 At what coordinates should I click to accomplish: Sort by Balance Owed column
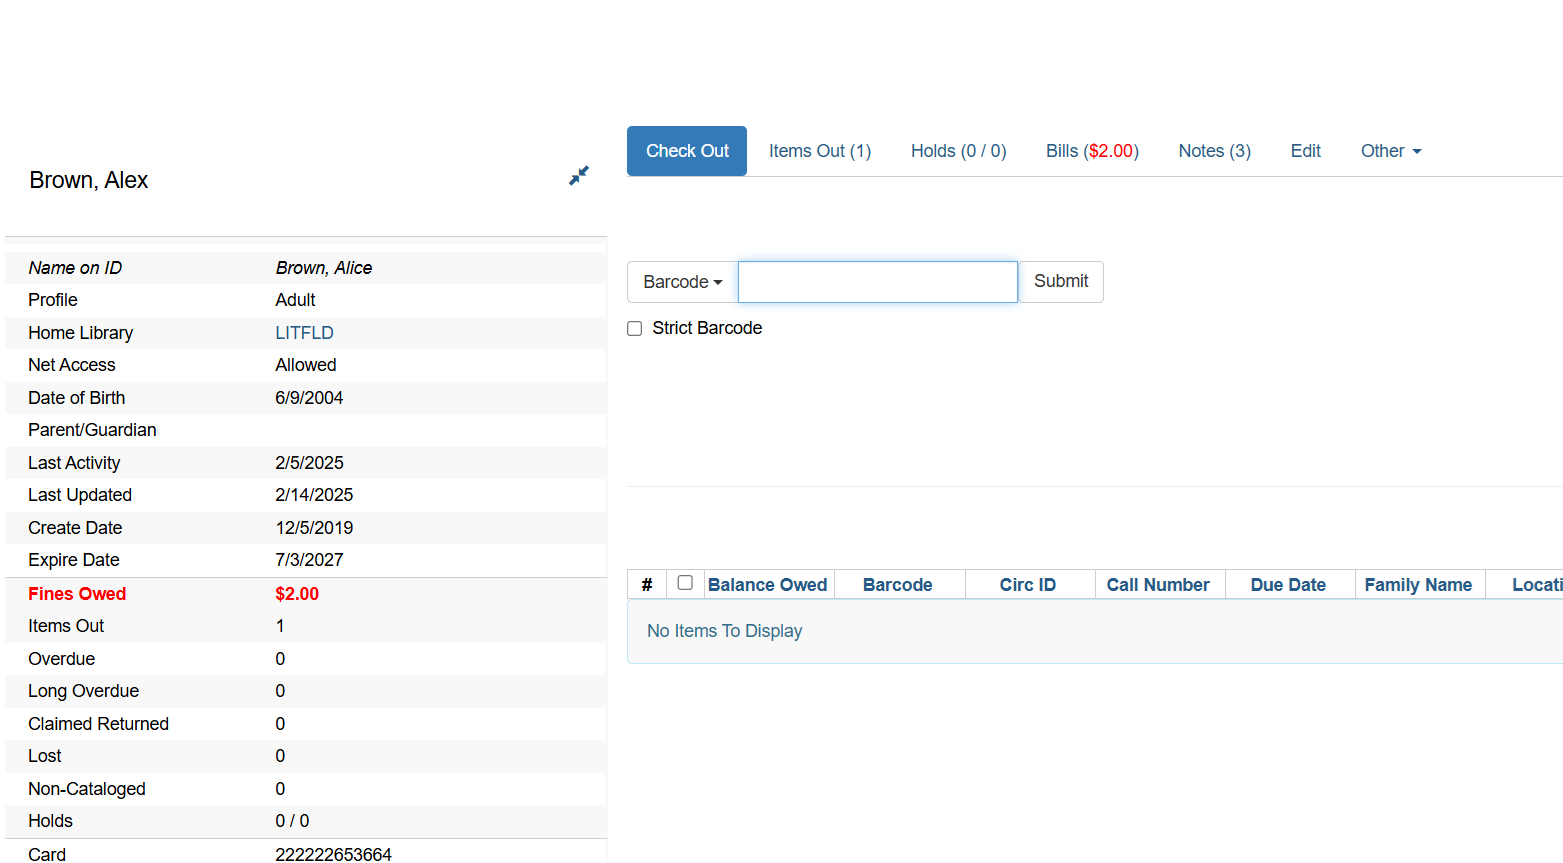click(767, 585)
